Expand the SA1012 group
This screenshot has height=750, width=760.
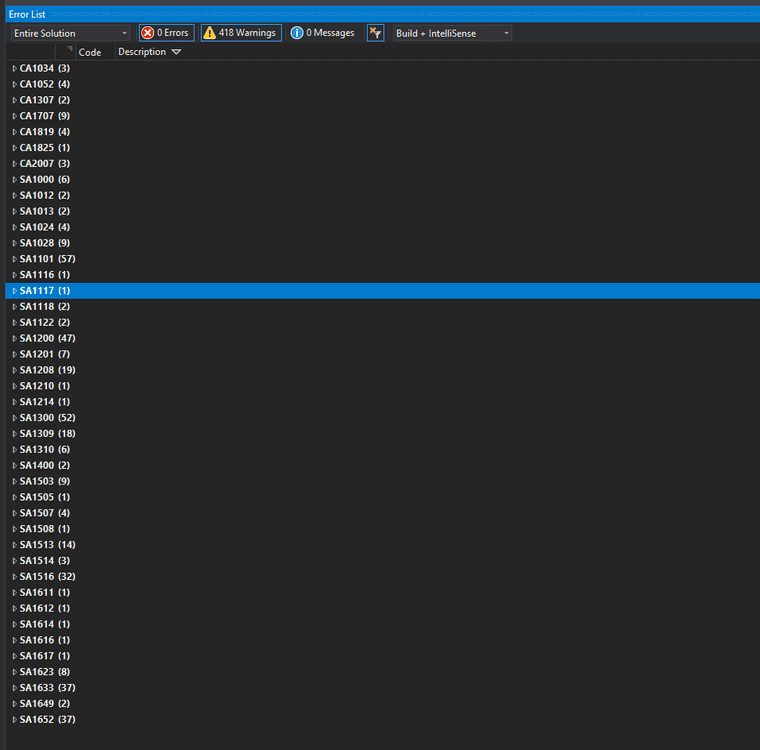point(15,195)
